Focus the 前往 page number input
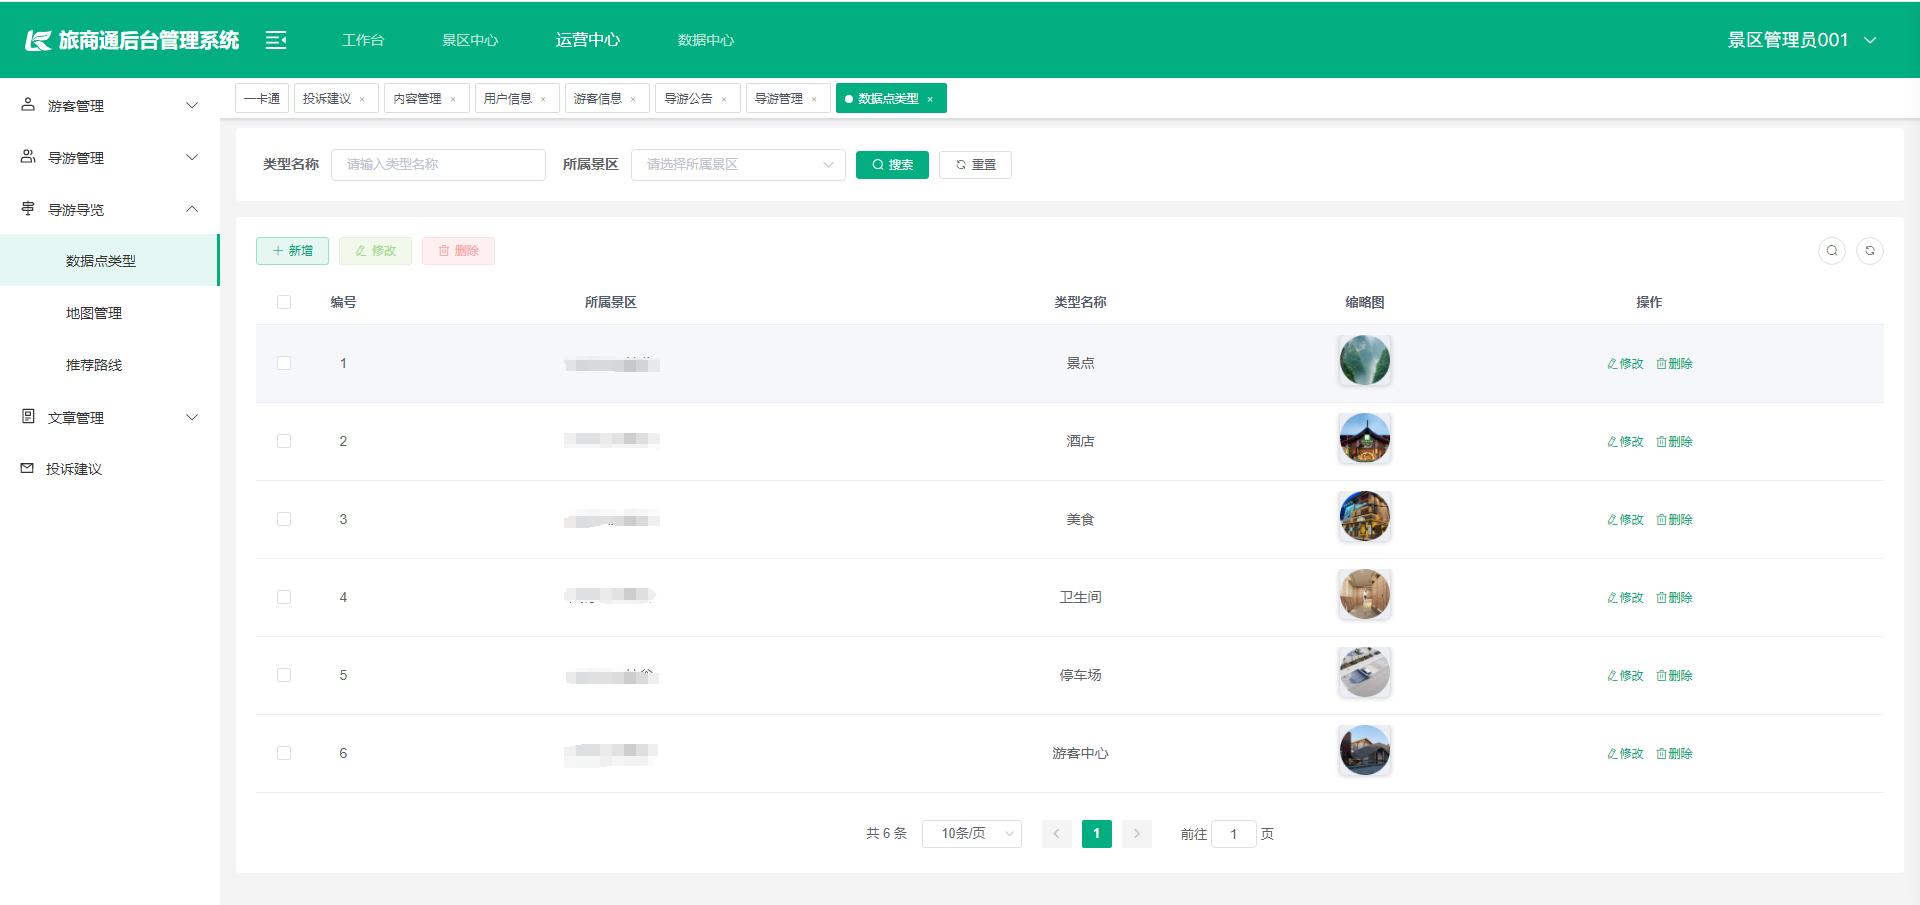 (1233, 834)
